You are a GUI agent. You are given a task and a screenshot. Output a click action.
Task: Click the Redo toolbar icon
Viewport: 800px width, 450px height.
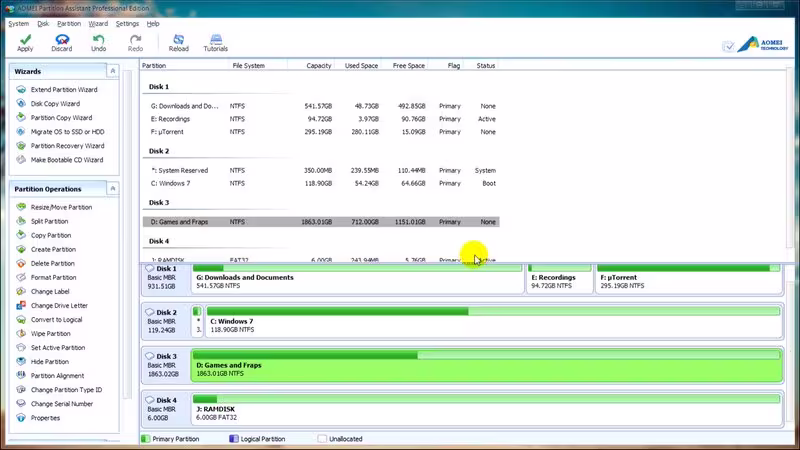click(x=135, y=43)
